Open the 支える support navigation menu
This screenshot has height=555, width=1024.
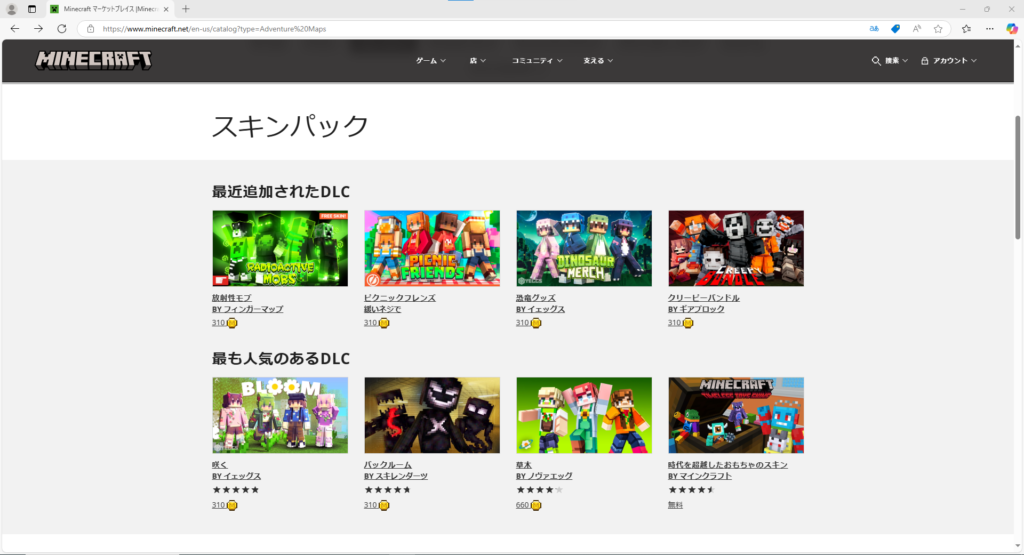(x=598, y=61)
